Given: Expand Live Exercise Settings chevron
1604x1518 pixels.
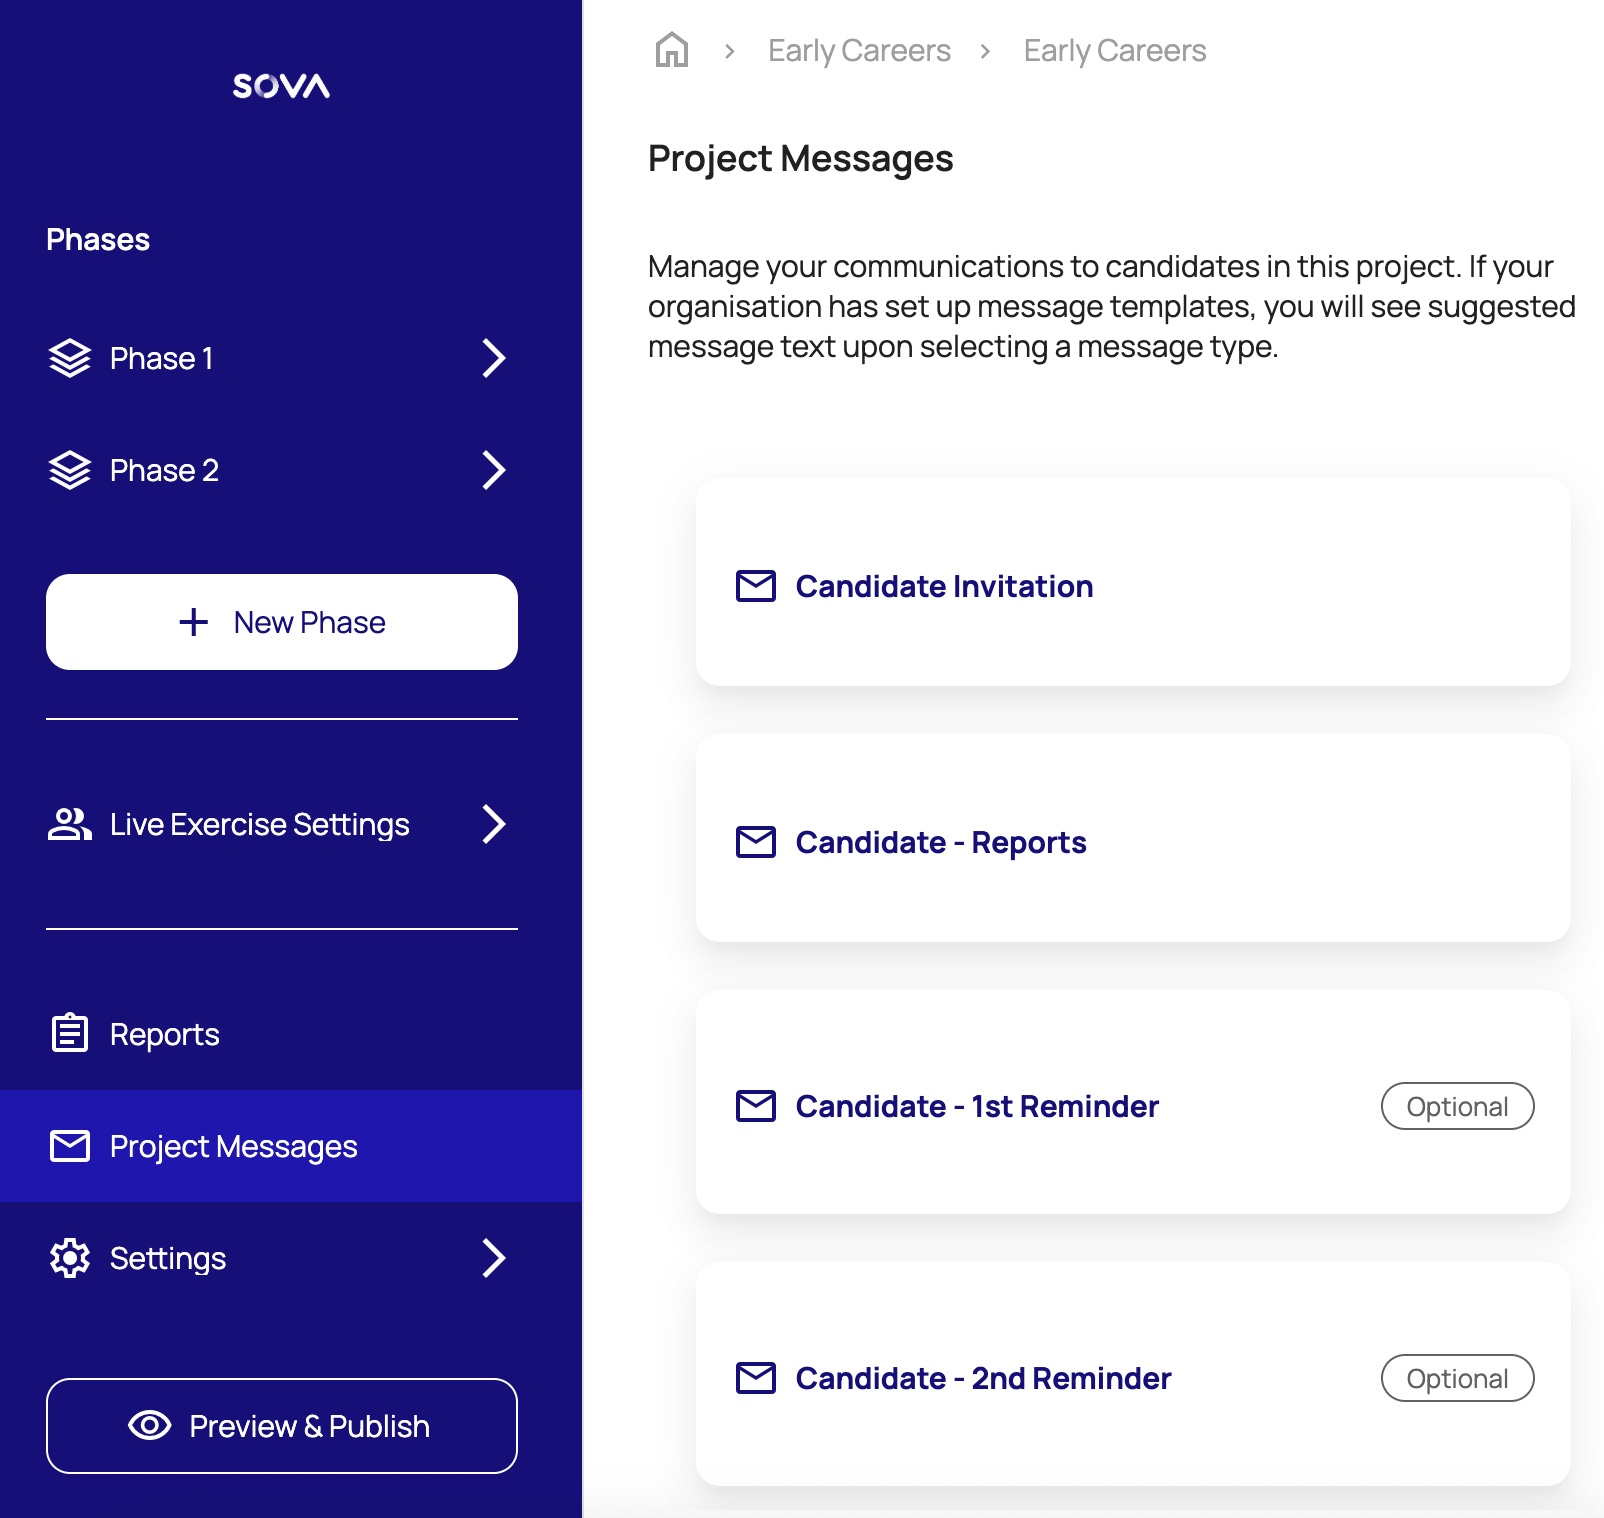Looking at the screenshot, I should (493, 824).
